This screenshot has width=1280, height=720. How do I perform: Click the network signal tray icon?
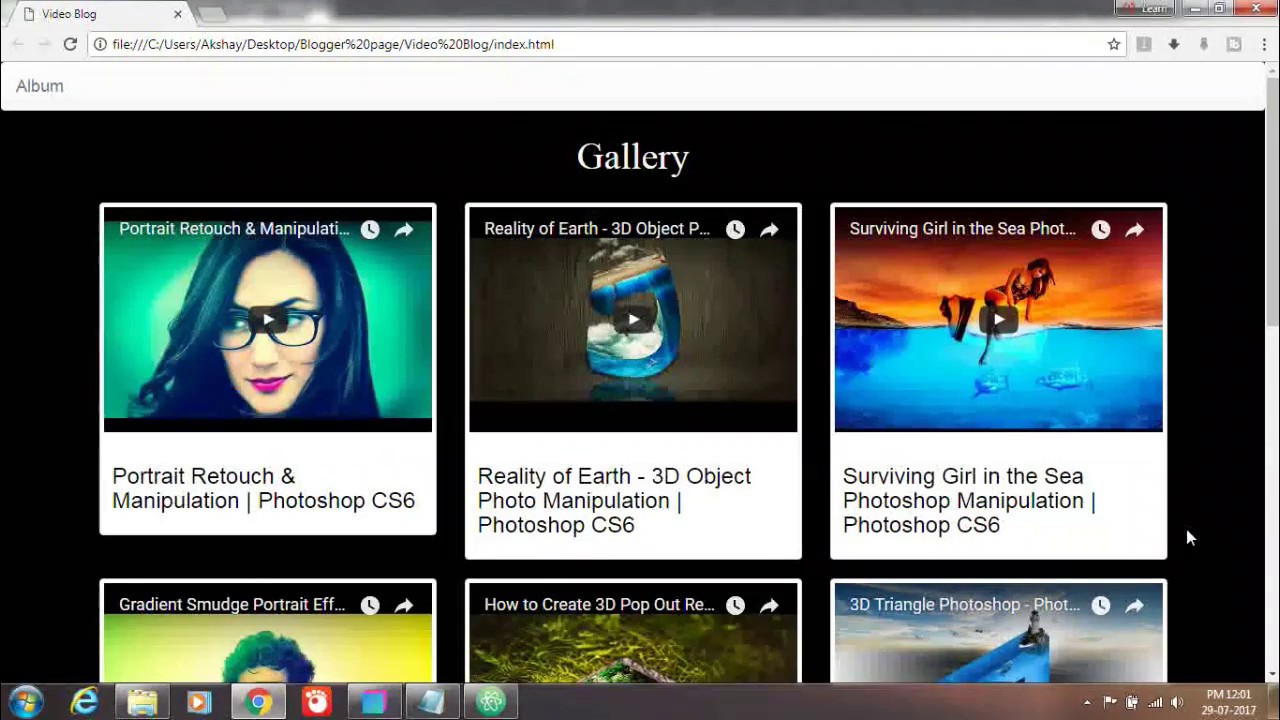[x=1155, y=702]
